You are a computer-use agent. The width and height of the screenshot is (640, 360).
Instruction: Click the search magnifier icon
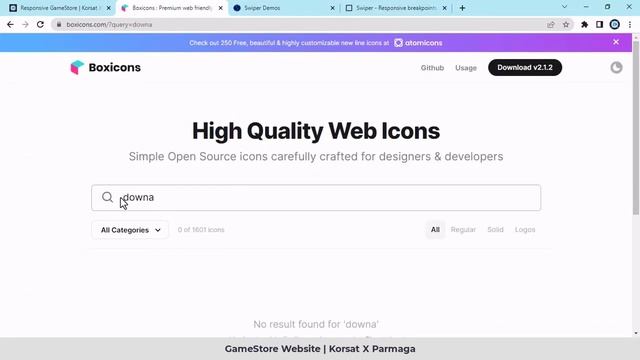(x=107, y=197)
